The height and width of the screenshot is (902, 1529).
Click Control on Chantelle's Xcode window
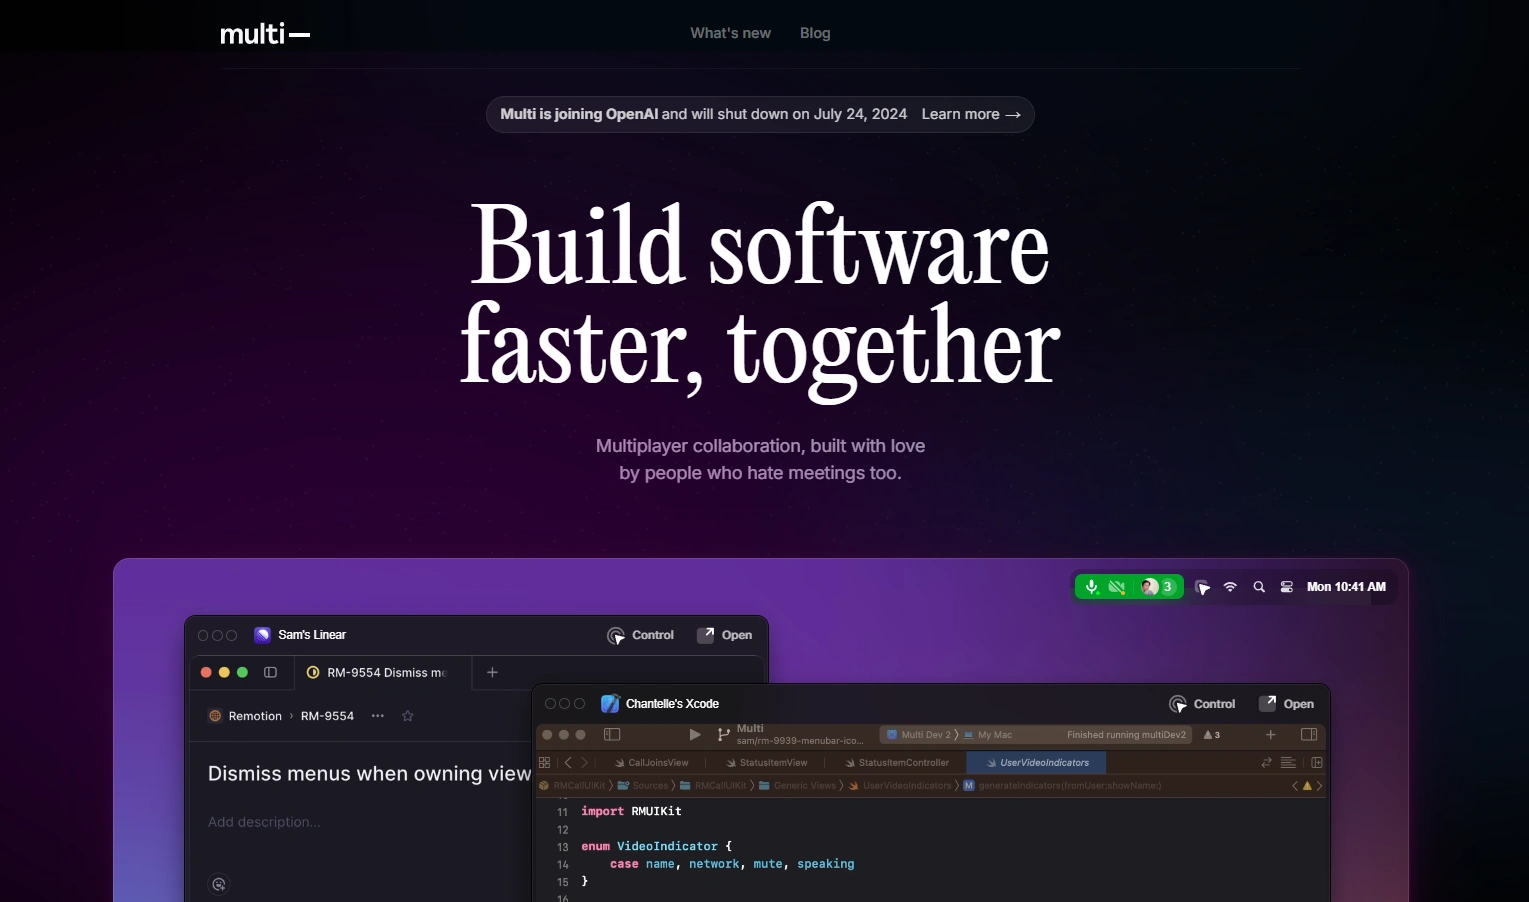(x=1202, y=704)
